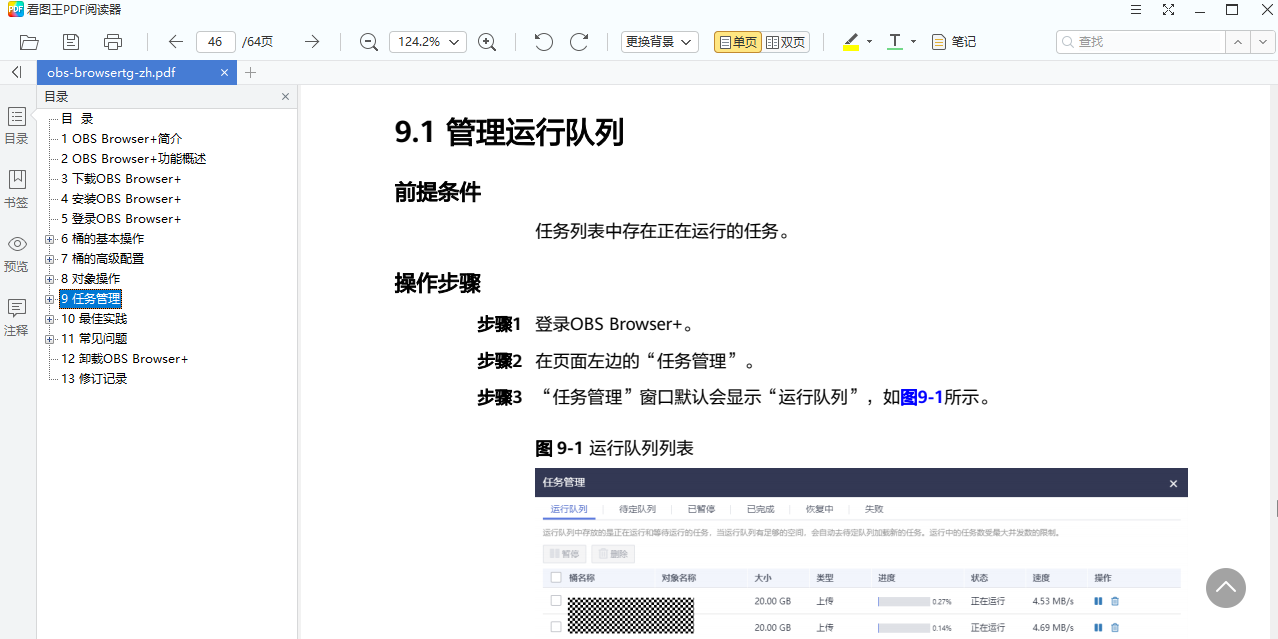Follow the 图9-1 link in step 3
This screenshot has width=1278, height=639.
click(922, 397)
